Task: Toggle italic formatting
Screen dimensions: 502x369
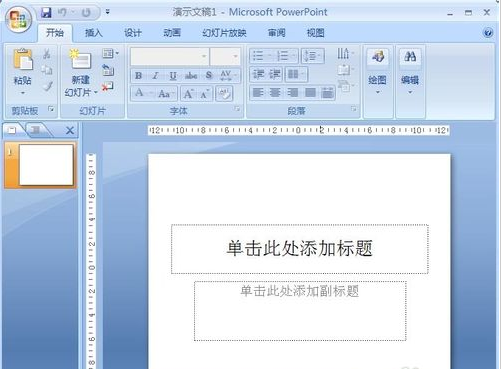Action: (155, 76)
